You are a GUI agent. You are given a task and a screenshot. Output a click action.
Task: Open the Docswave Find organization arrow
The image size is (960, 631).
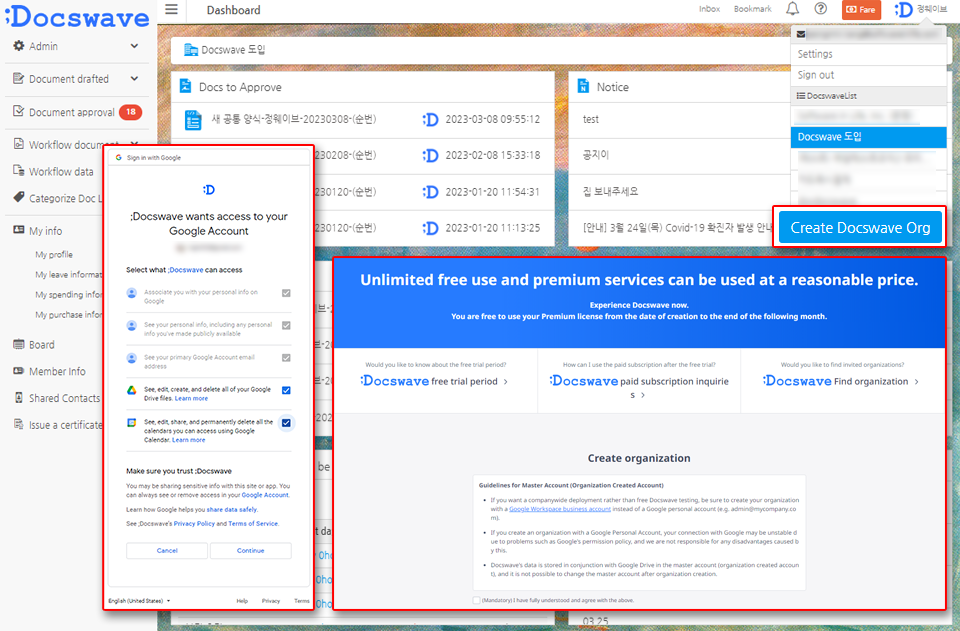(x=917, y=381)
